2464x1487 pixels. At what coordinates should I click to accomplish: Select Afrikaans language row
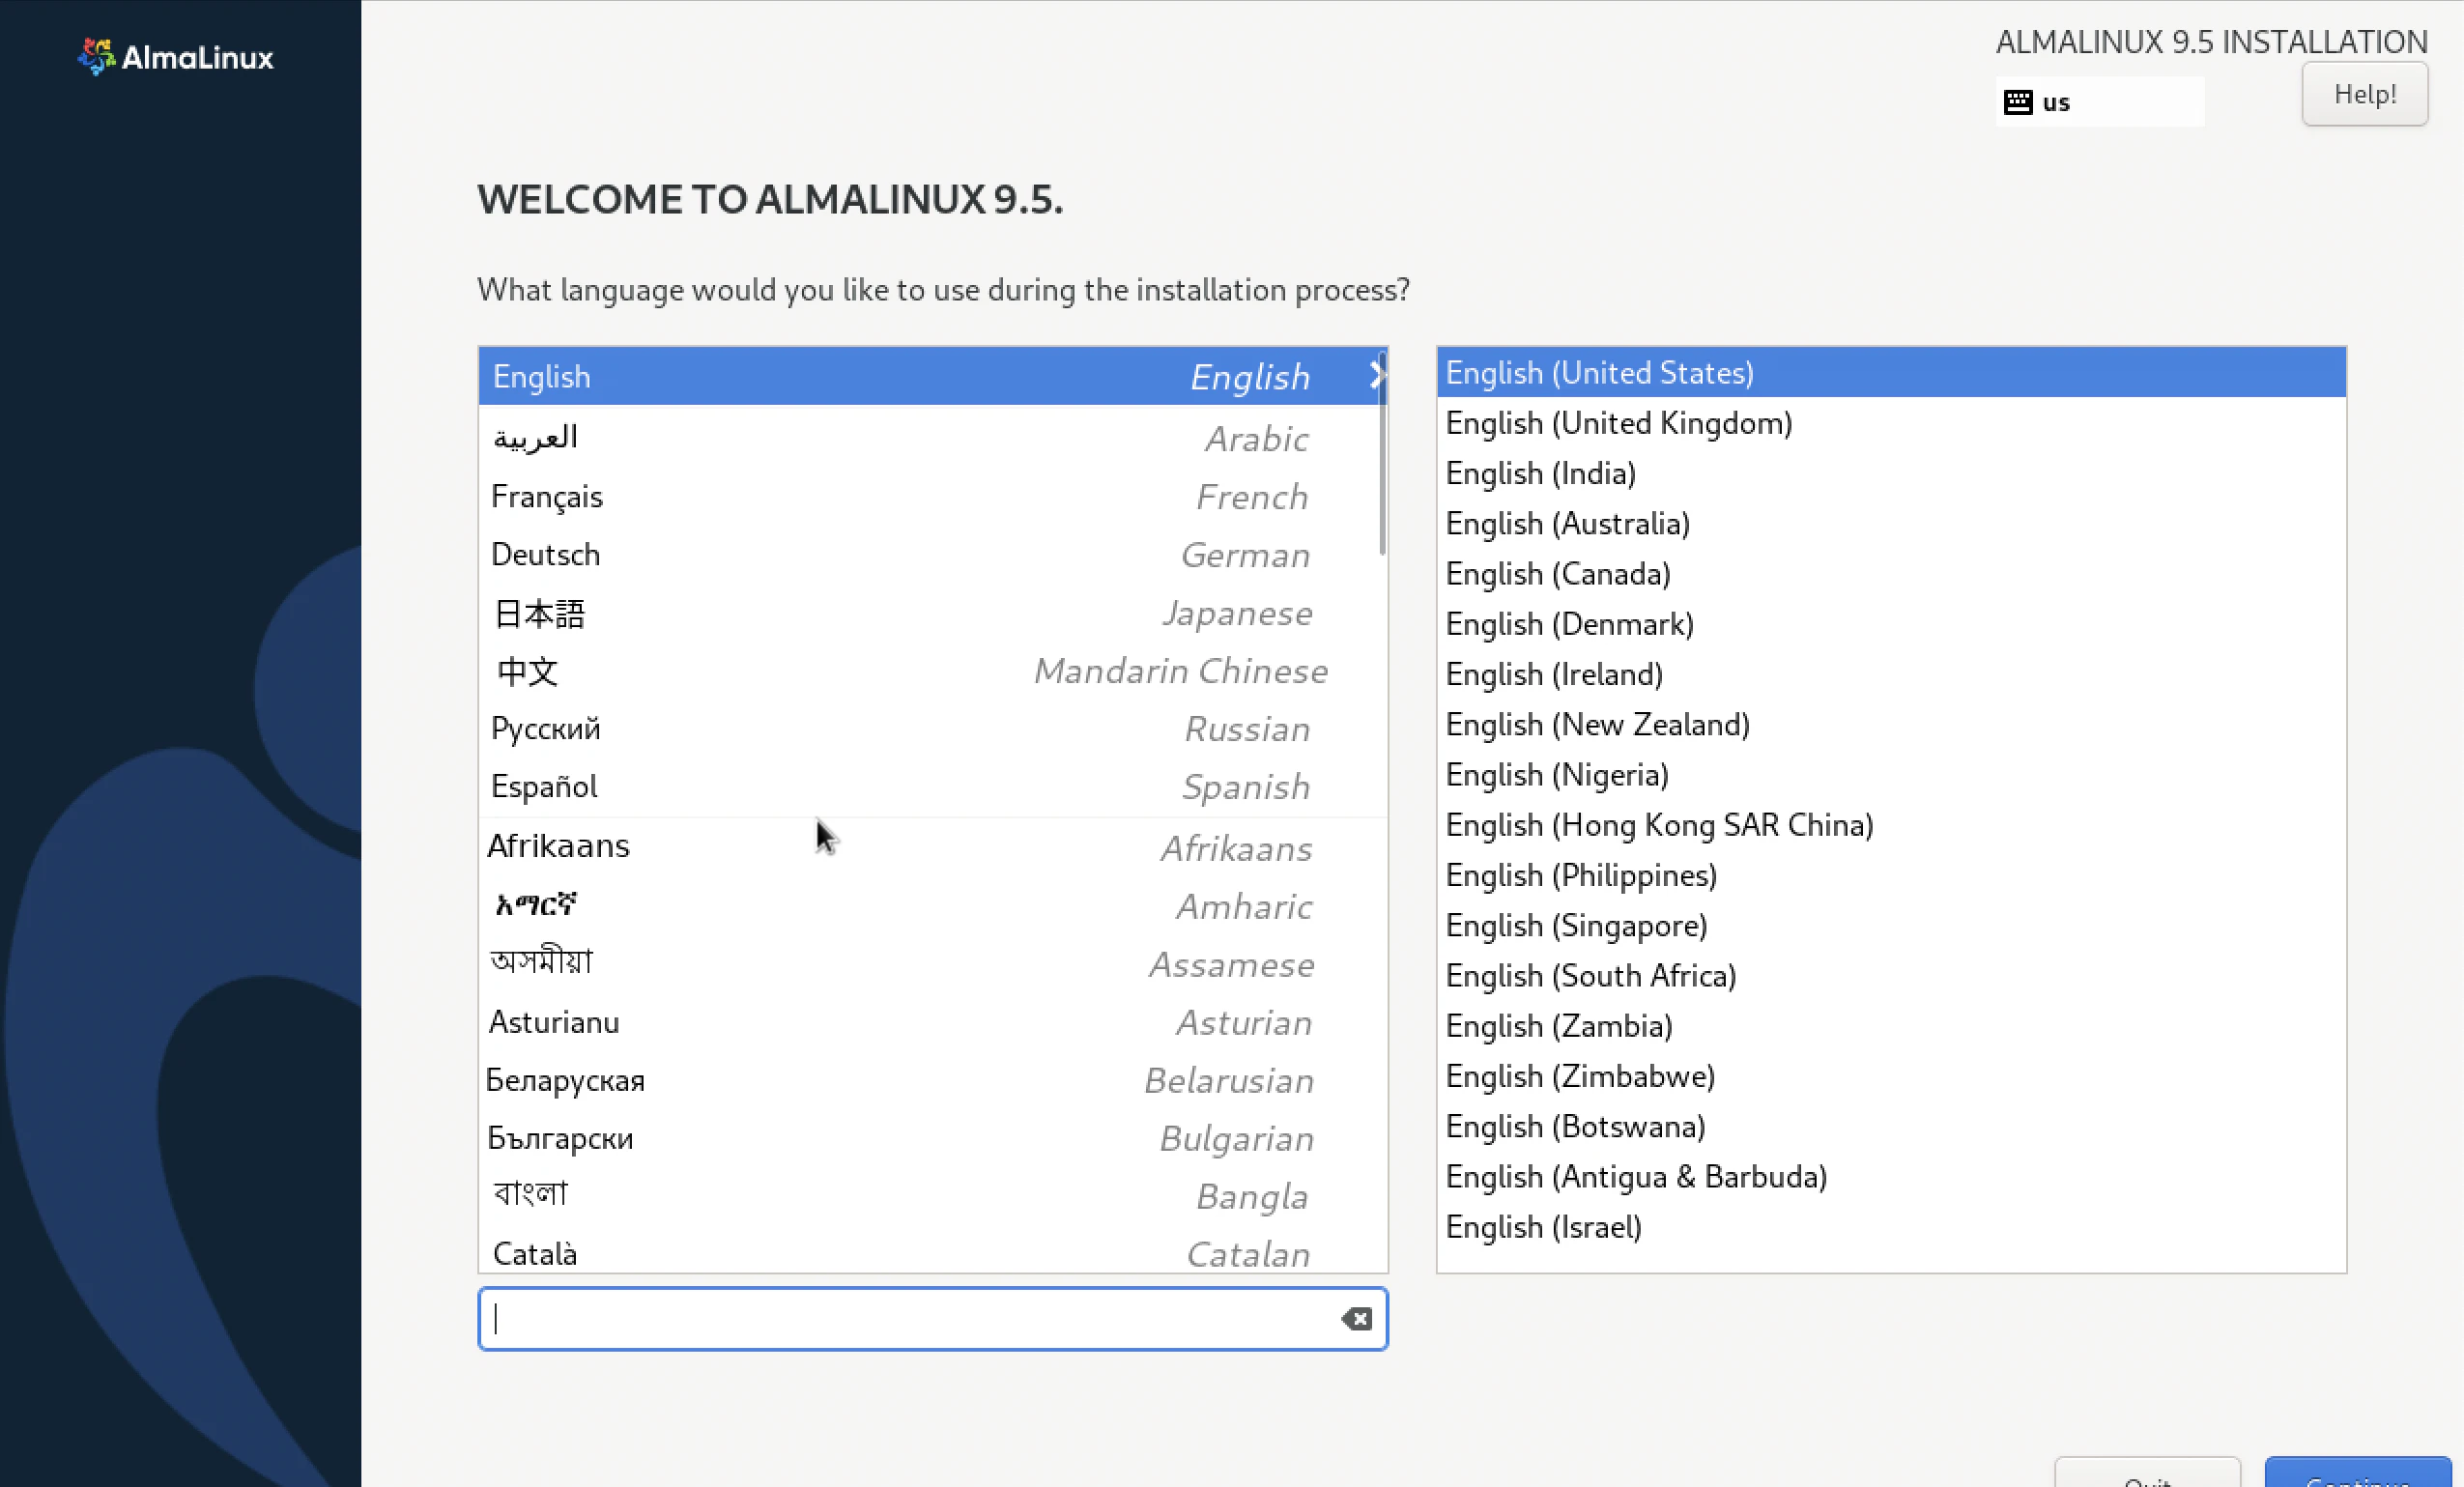[932, 847]
